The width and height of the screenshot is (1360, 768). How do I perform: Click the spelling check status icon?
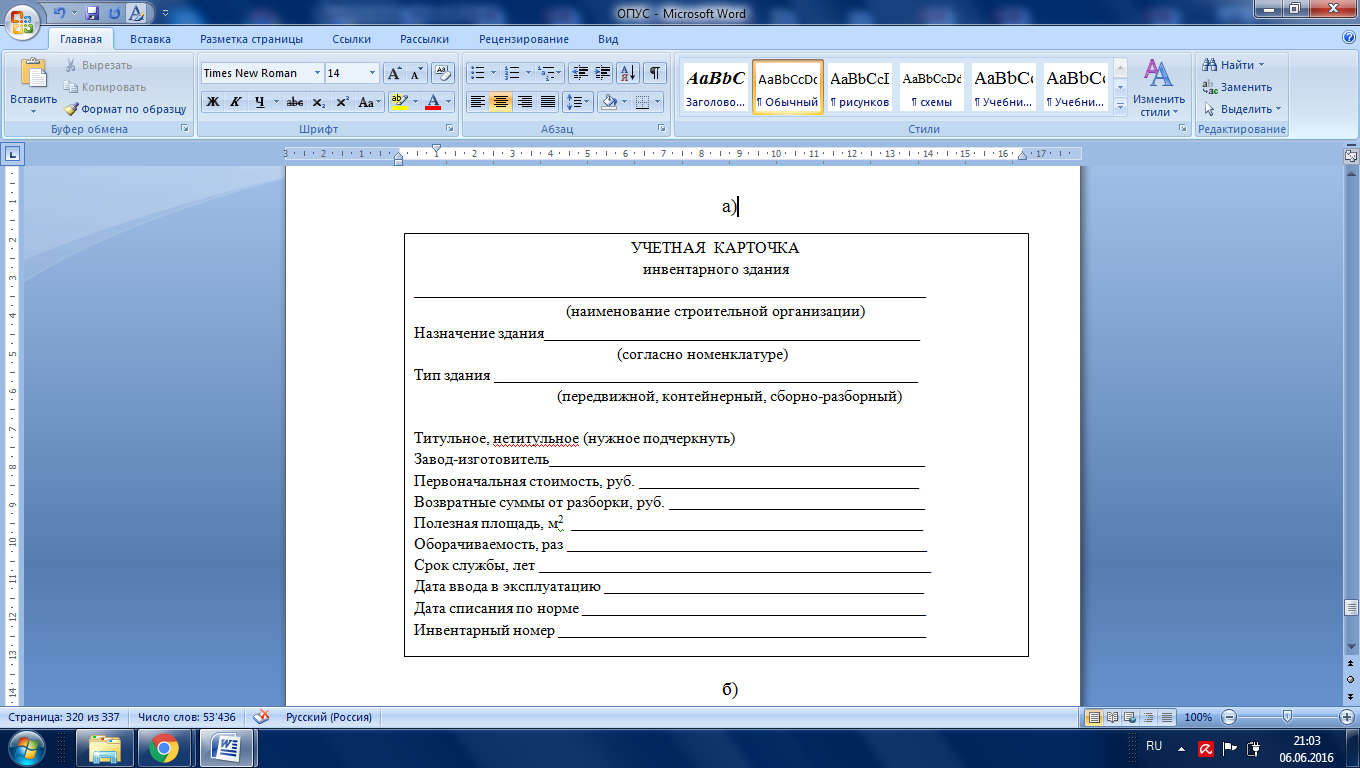pyautogui.click(x=262, y=717)
